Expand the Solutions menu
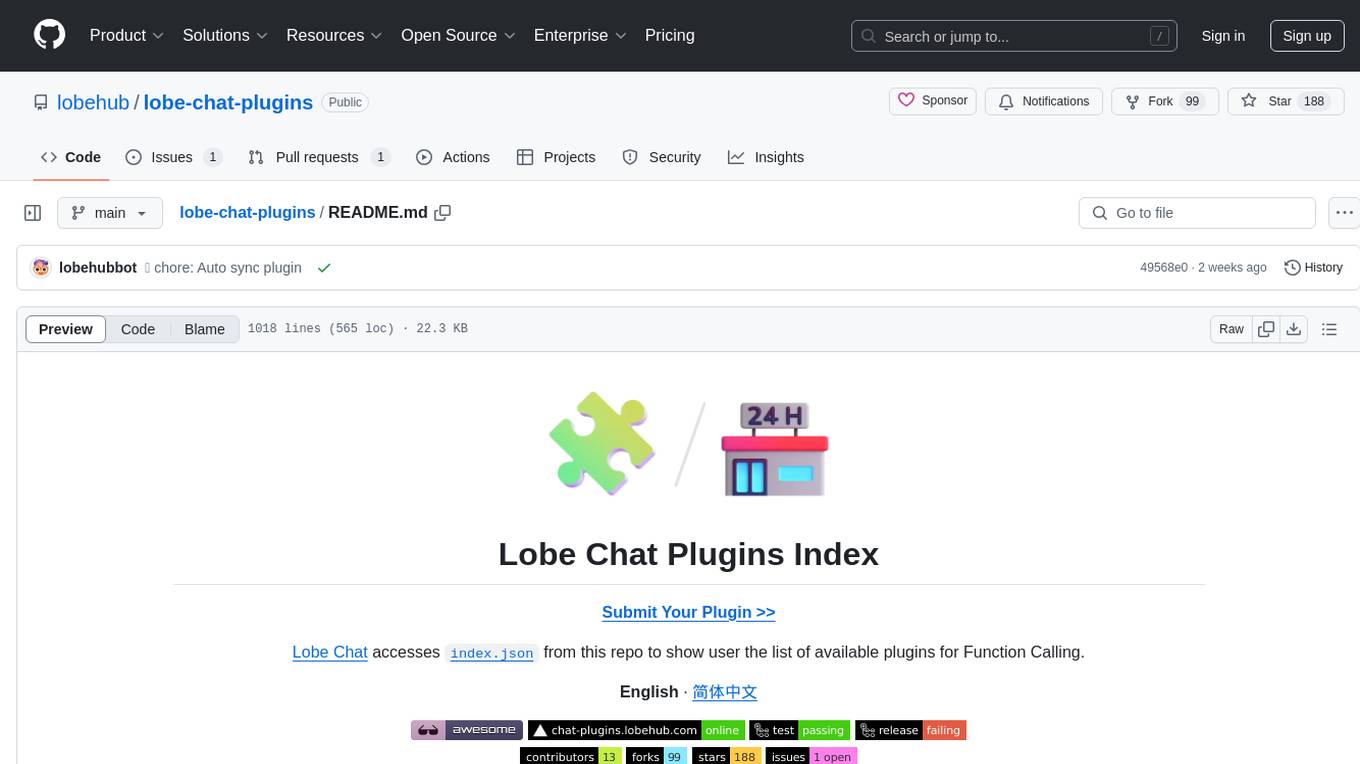The image size is (1360, 764). pyautogui.click(x=225, y=35)
